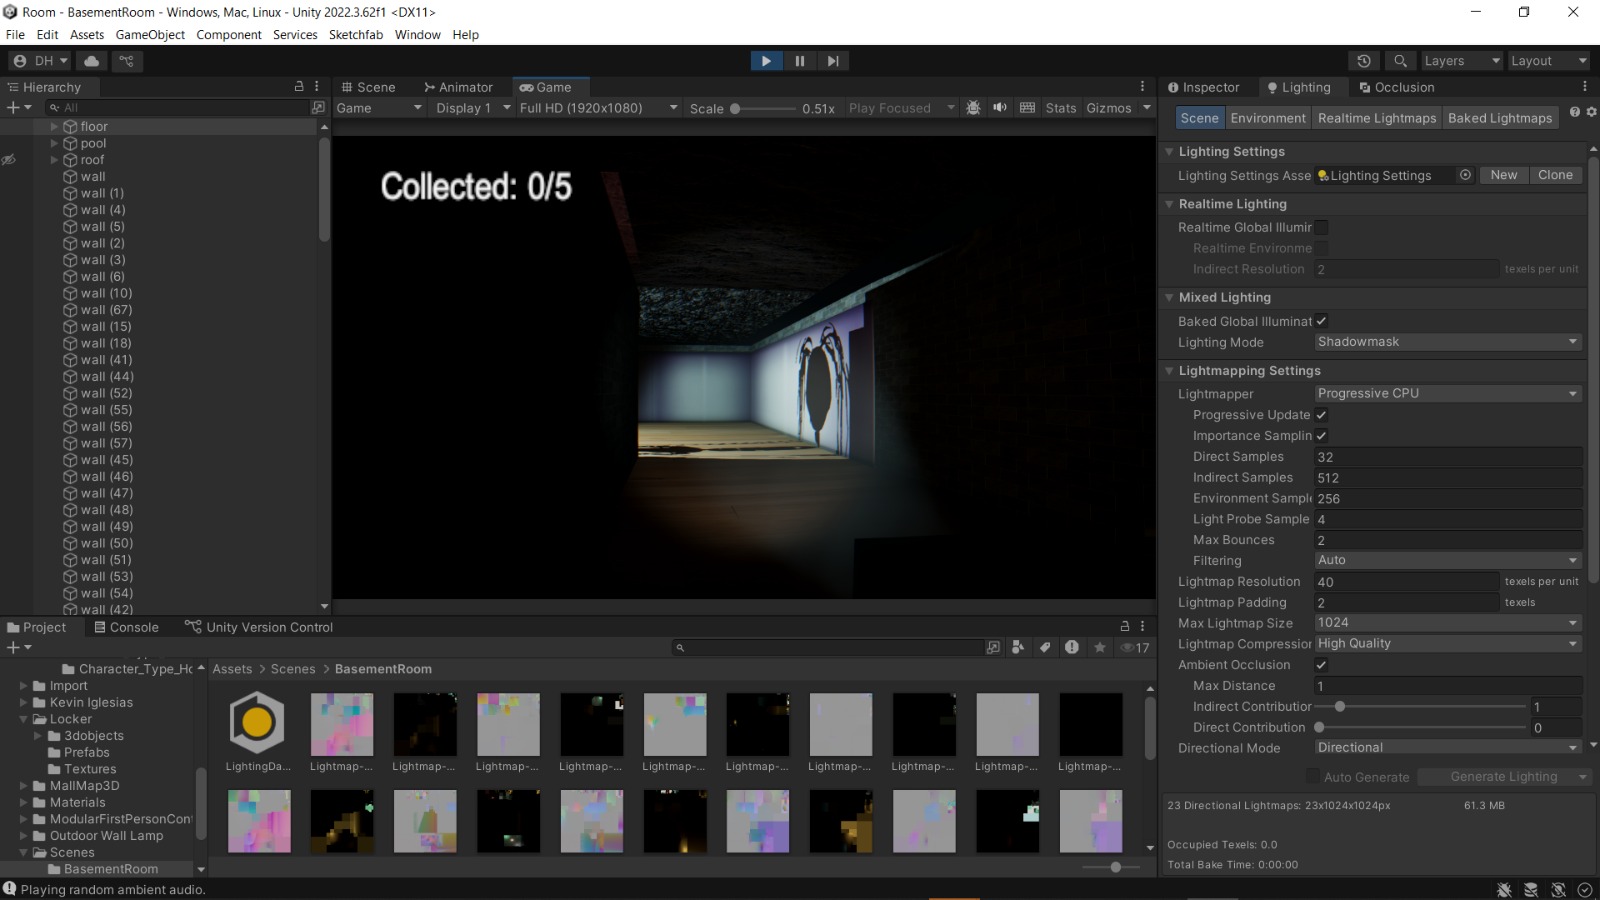This screenshot has height=900, width=1600.
Task: Click the Stats button in Game view
Action: click(x=1060, y=107)
